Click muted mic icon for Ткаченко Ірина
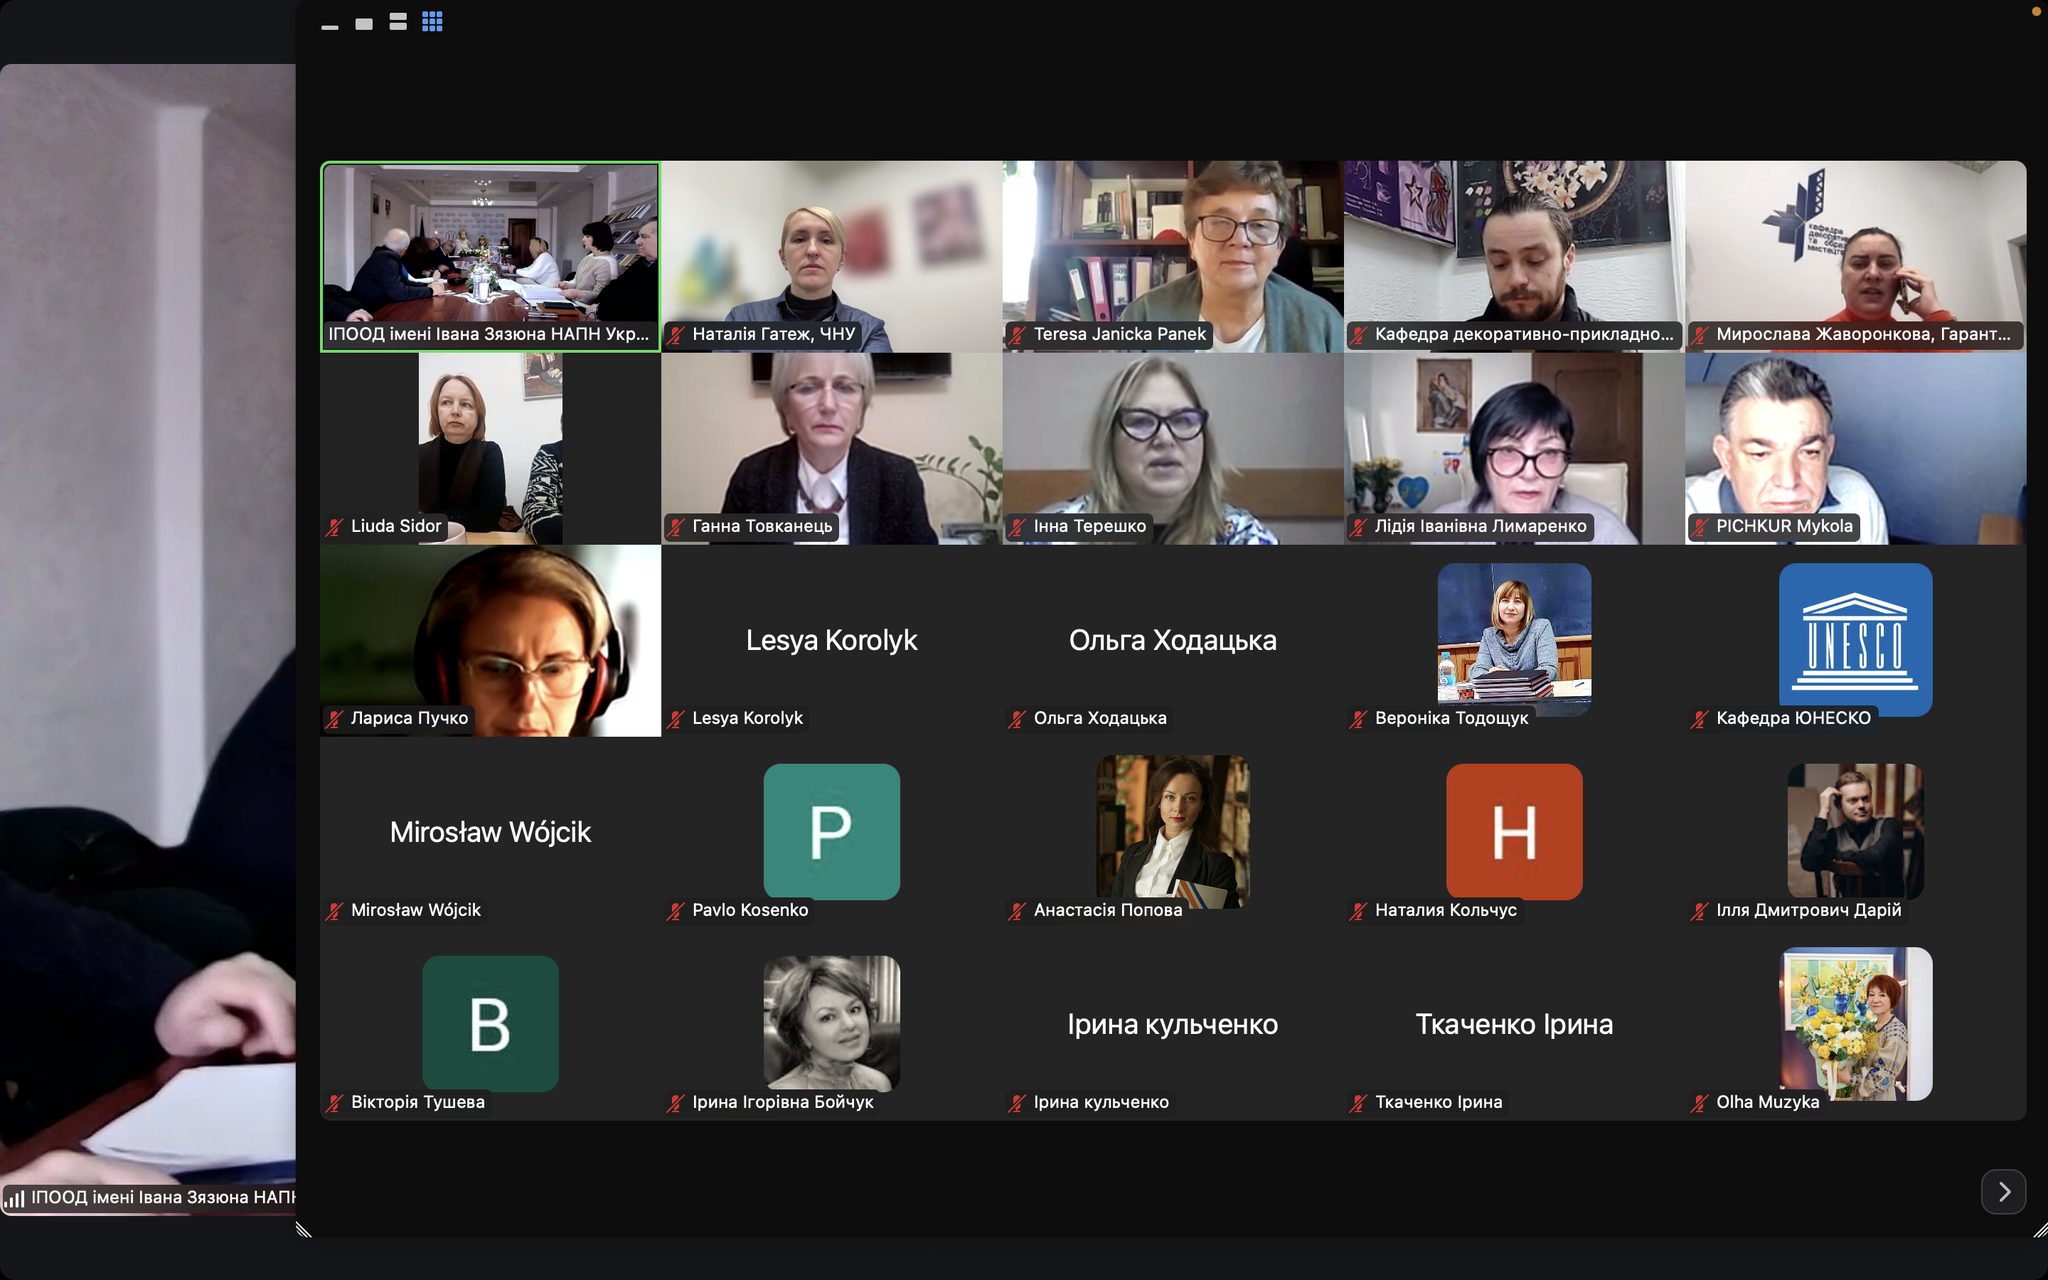 (x=1358, y=1103)
